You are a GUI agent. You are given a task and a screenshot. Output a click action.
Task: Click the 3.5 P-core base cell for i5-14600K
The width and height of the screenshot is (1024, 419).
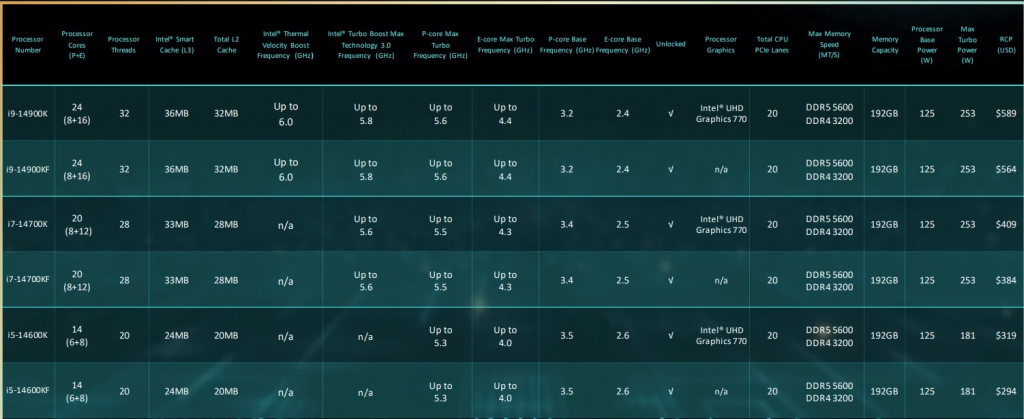coord(567,335)
